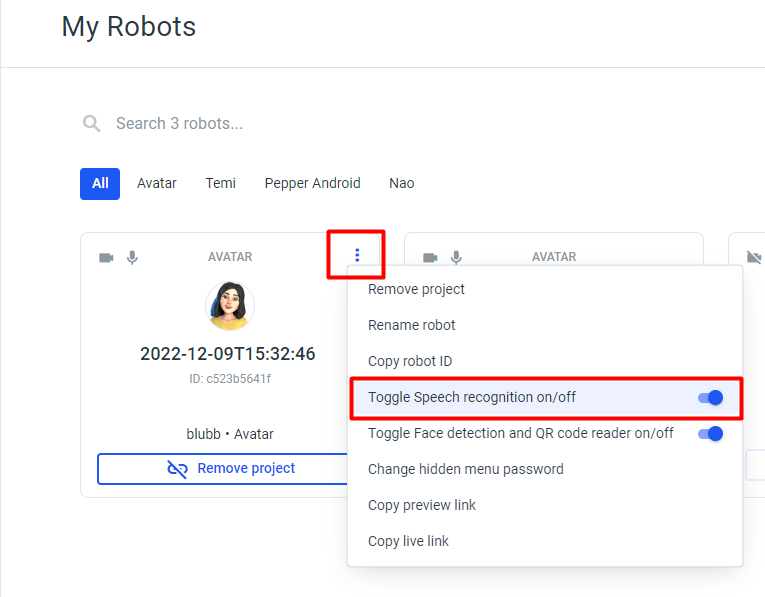This screenshot has width=765, height=597.
Task: Click robot name 2022-12-09T15:32:46
Action: (228, 354)
